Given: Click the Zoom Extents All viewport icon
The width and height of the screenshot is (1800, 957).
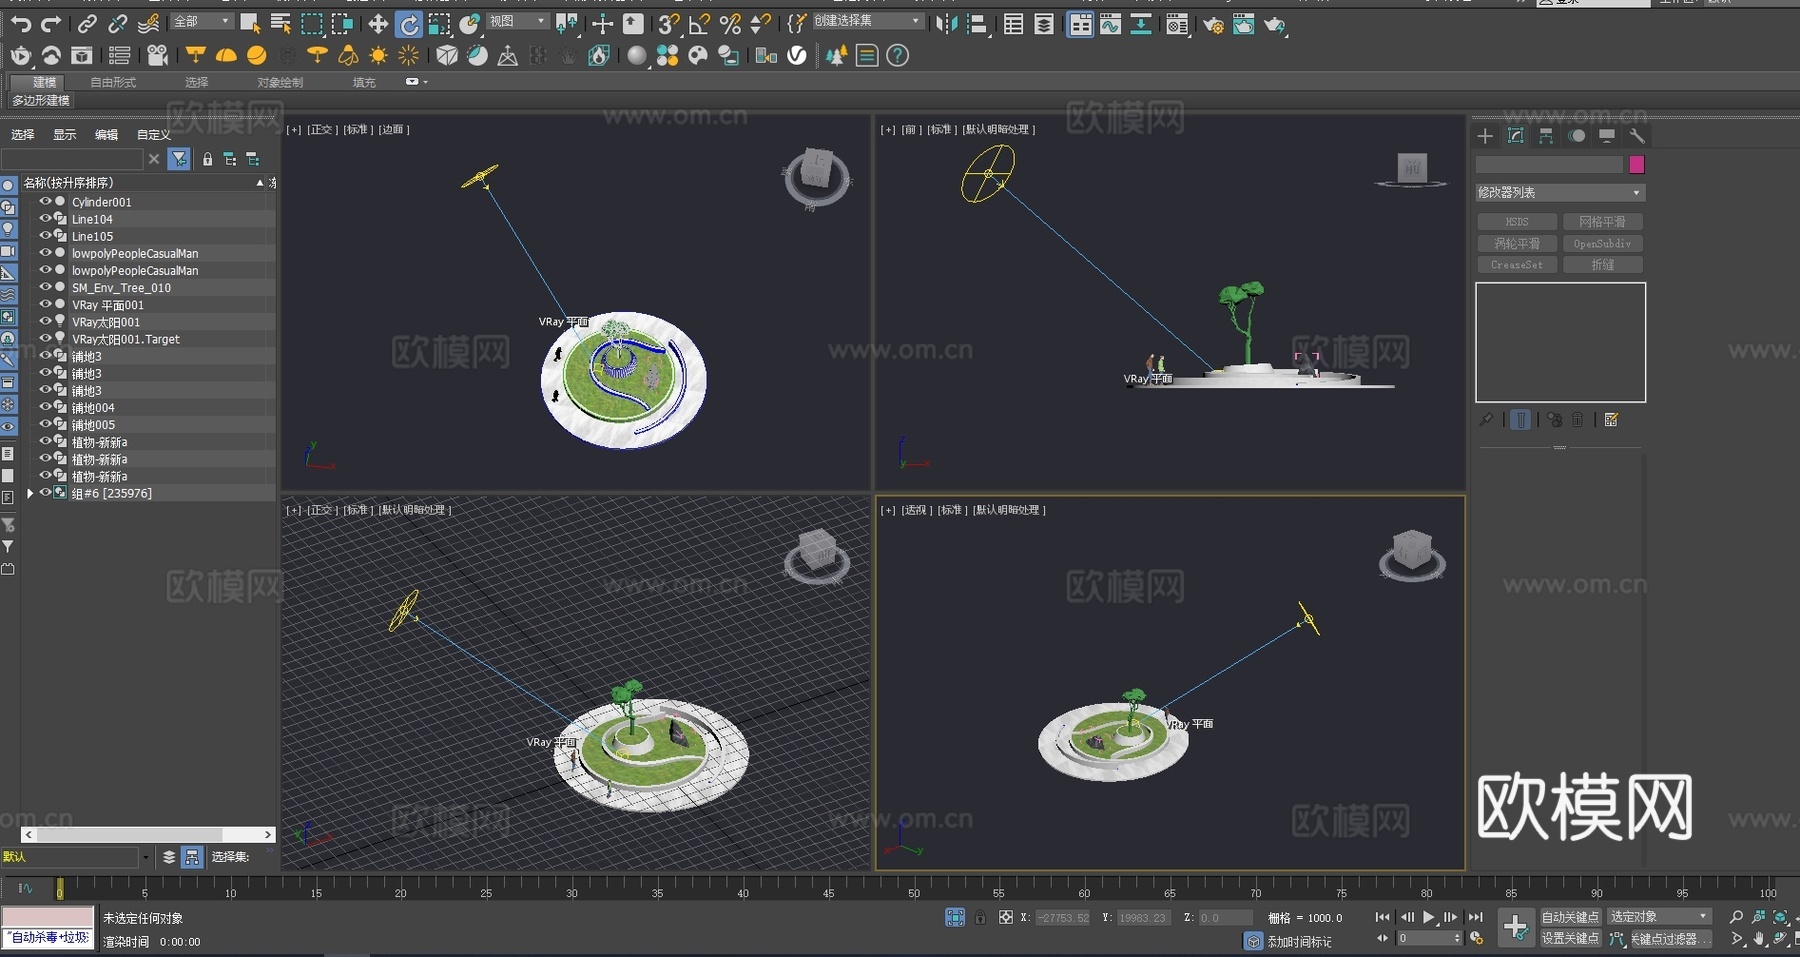Looking at the screenshot, I should pyautogui.click(x=1780, y=917).
